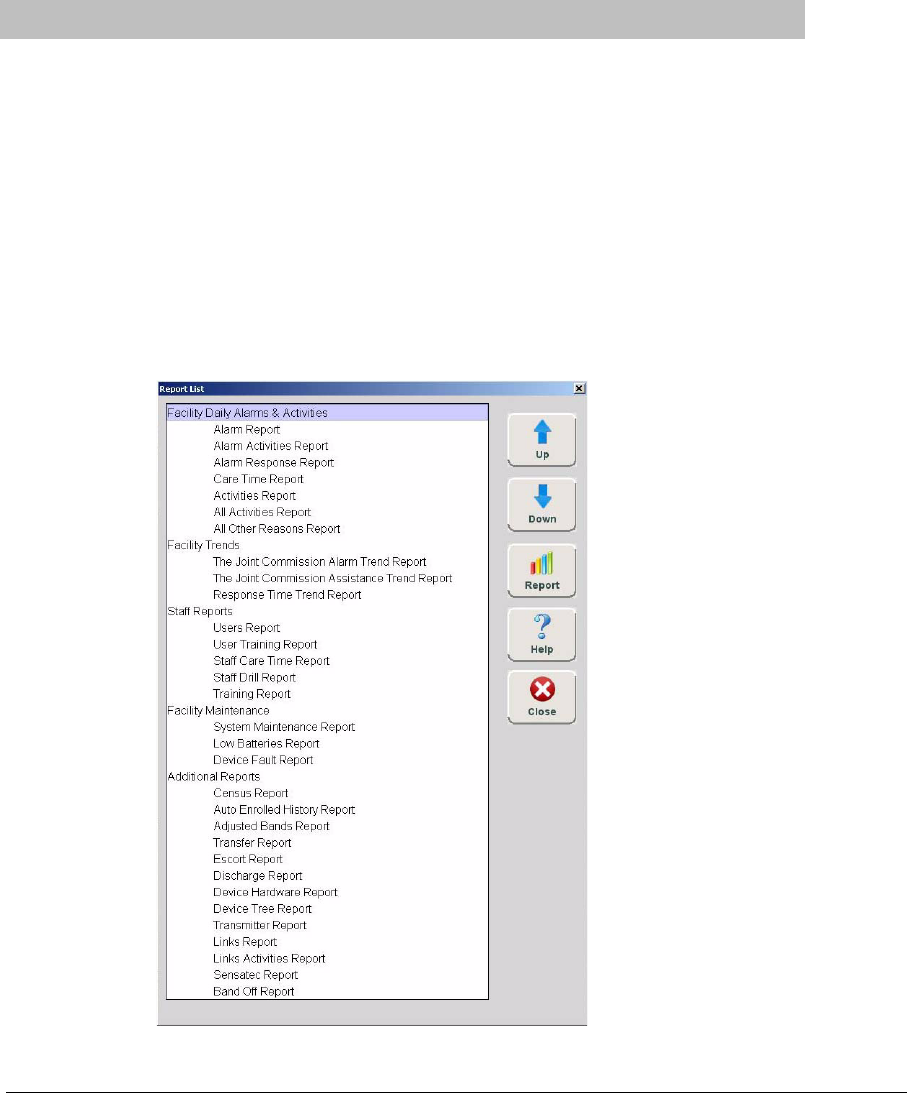Screen dimensions: 907x1093
Task: Select The Joint Commission Assistance Trend Report
Action: click(x=333, y=579)
